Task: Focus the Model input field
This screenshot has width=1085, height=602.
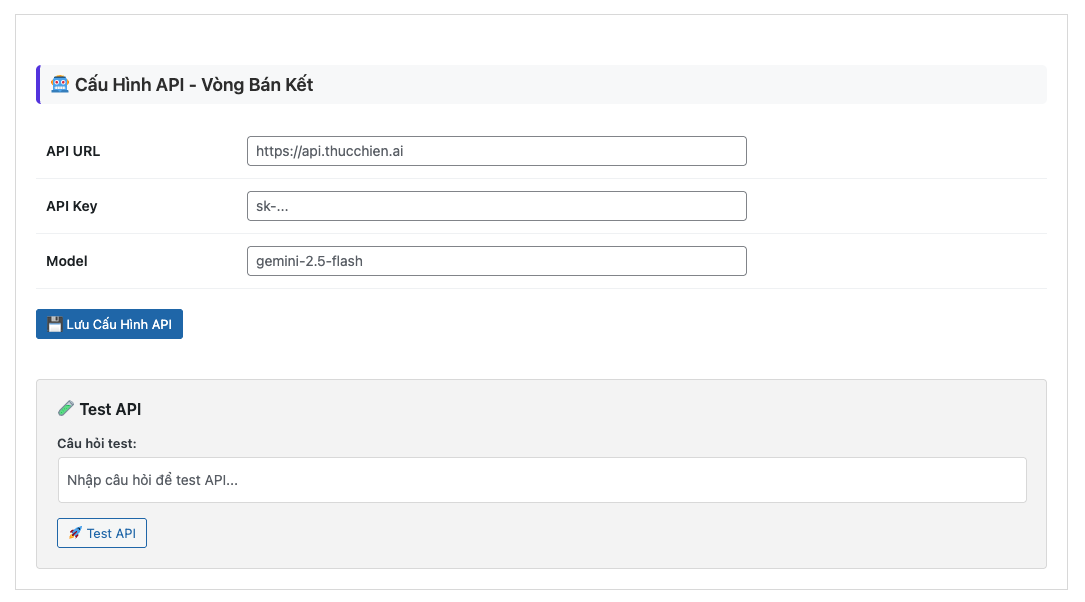Action: point(496,261)
